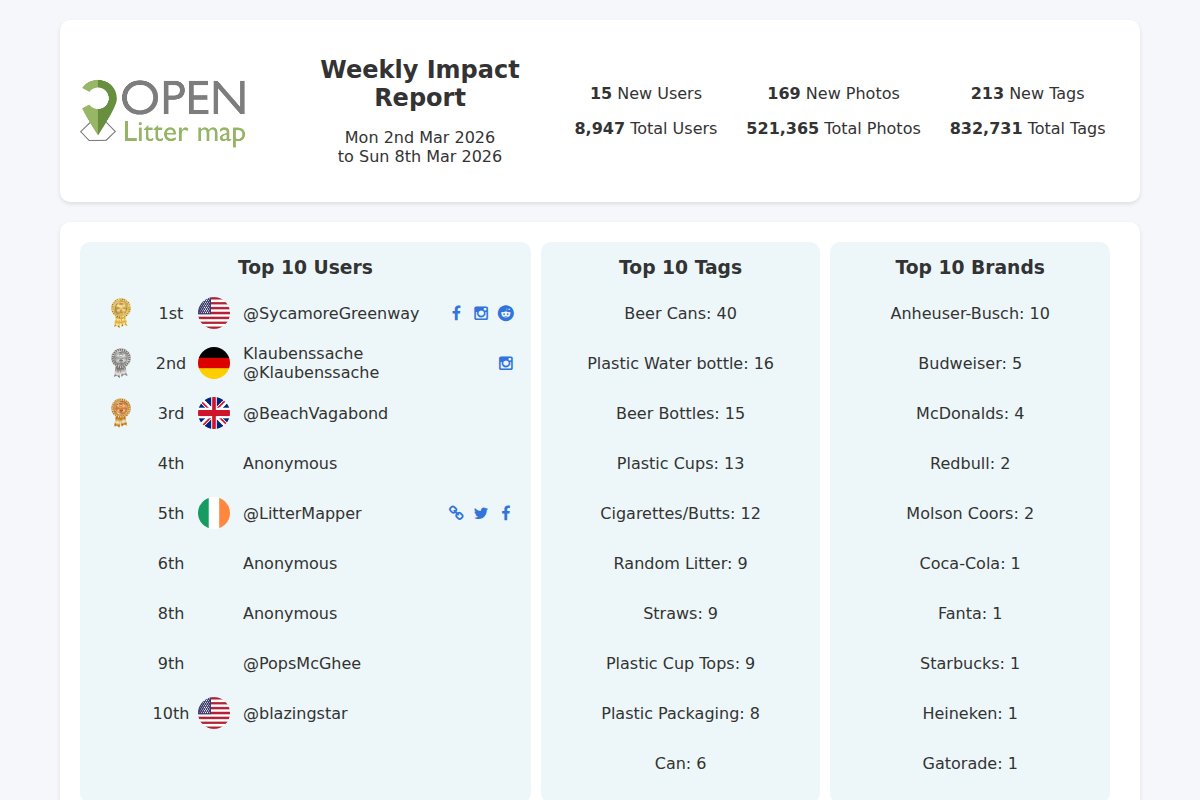The width and height of the screenshot is (1200, 800).
Task: Click the Top 10 Brands heading
Action: (x=970, y=267)
